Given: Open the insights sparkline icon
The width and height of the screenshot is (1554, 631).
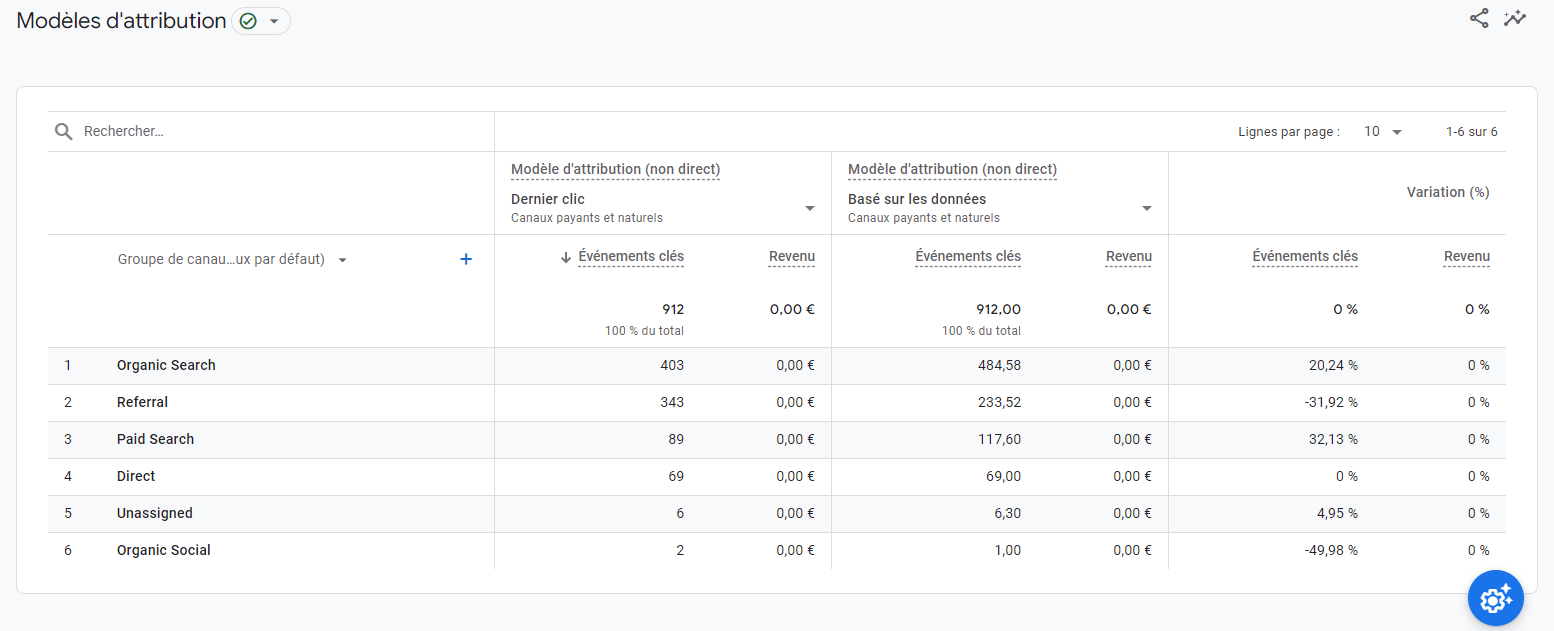Looking at the screenshot, I should [x=1515, y=18].
